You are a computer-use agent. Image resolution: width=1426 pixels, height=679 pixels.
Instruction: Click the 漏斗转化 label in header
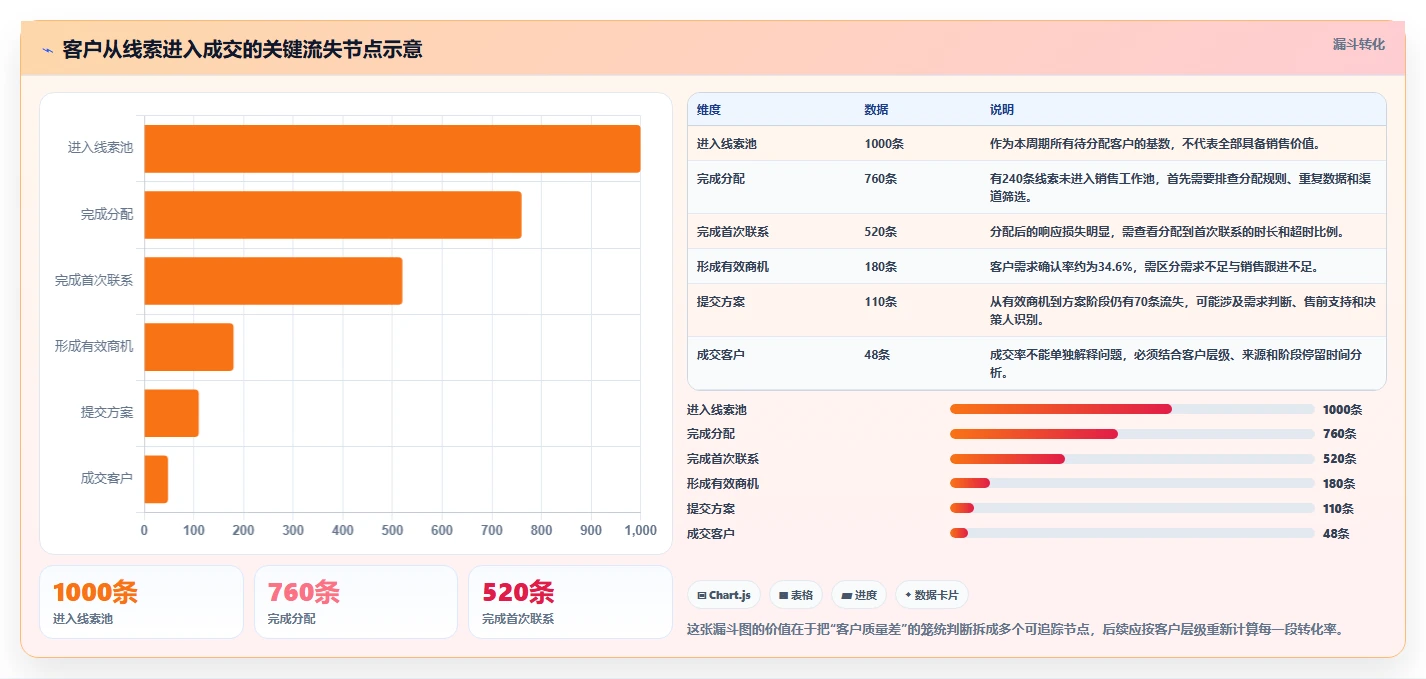tap(1359, 44)
